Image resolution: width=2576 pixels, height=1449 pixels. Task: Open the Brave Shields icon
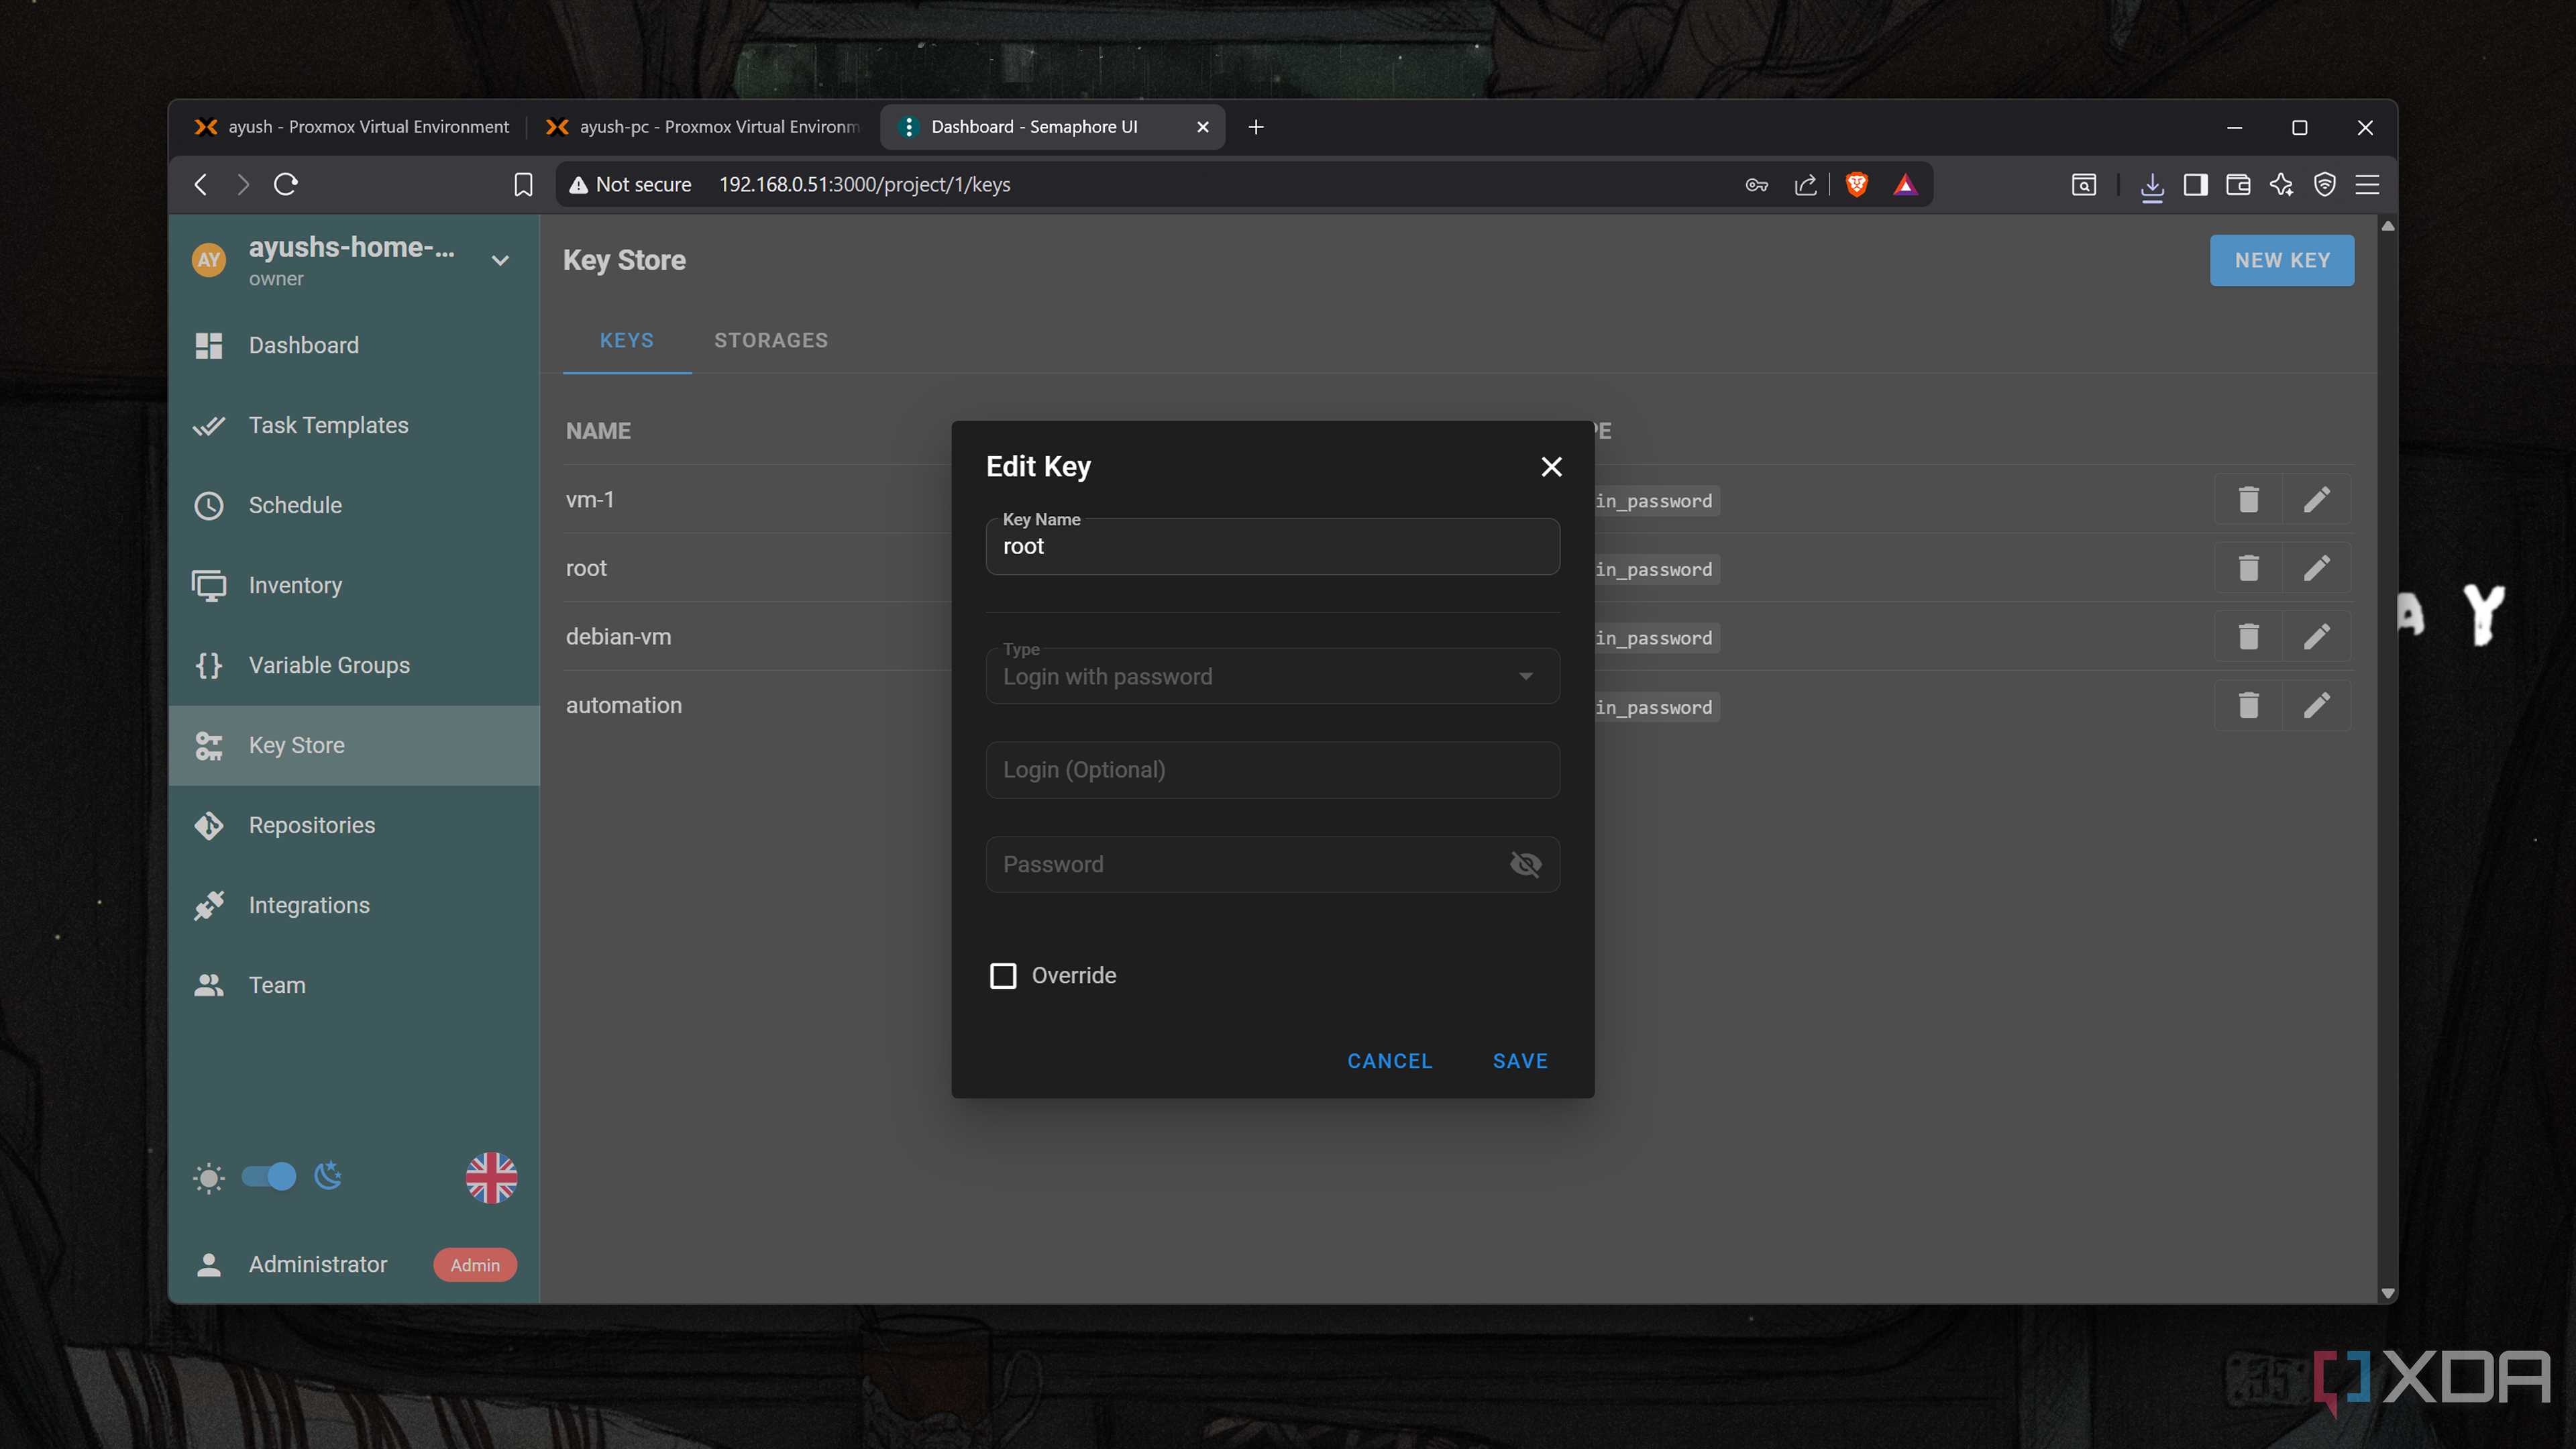point(1856,184)
